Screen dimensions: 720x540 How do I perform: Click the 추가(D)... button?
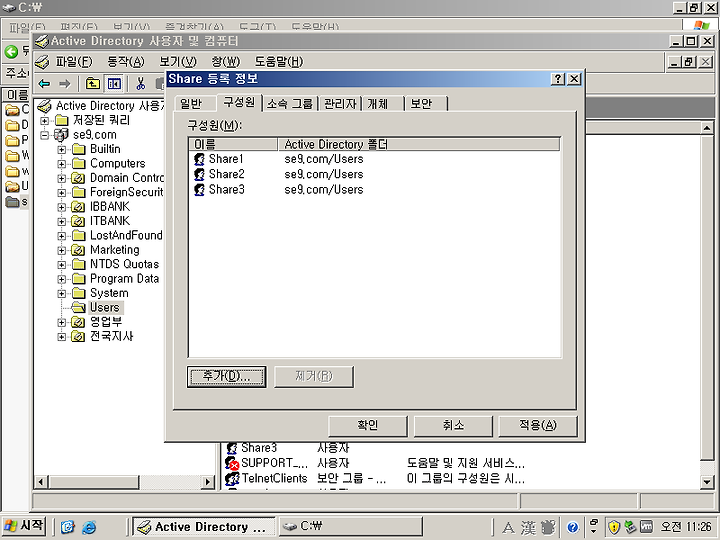pos(226,377)
